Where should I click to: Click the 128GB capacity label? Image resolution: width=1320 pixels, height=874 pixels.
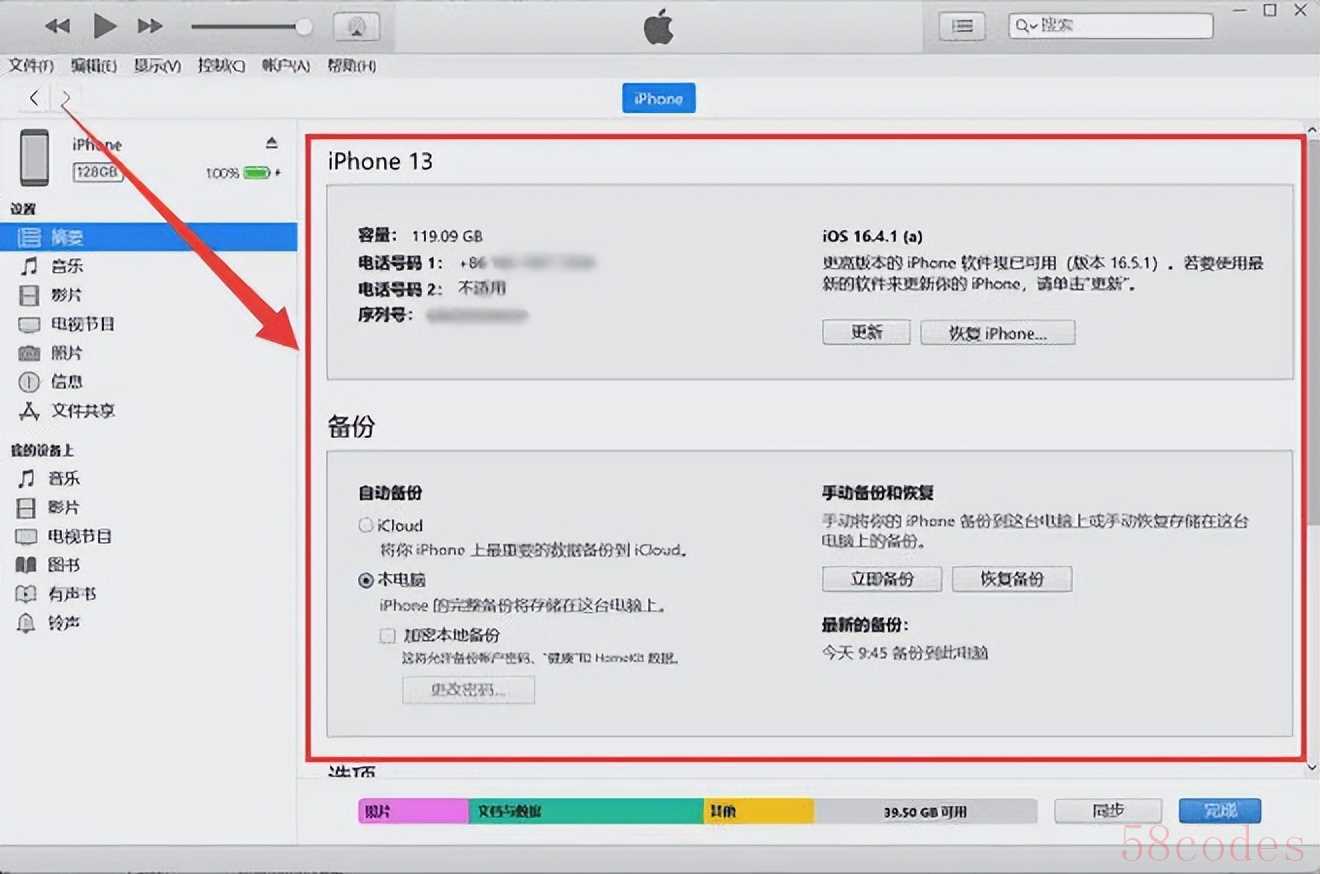point(97,172)
